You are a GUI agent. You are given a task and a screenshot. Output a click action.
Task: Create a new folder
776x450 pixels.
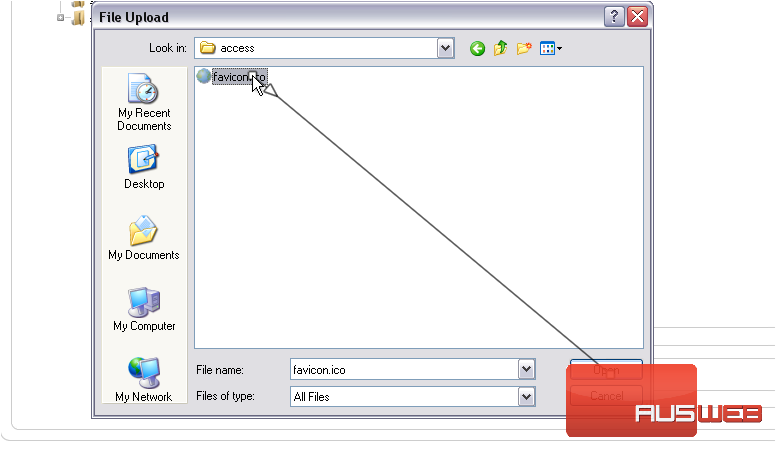[524, 49]
